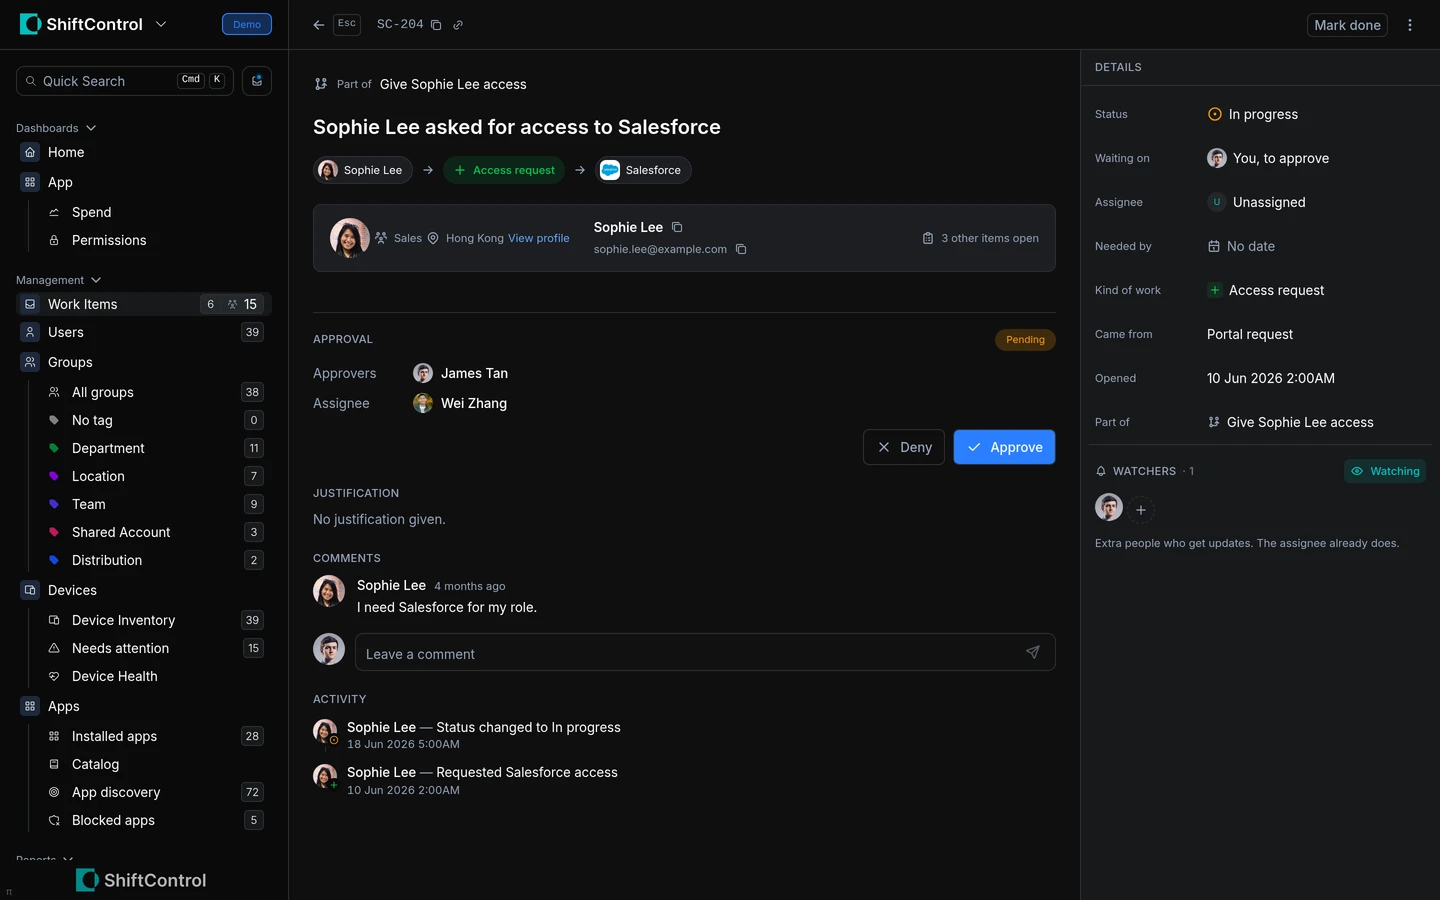The width and height of the screenshot is (1440, 900).
Task: Set the Needed by date
Action: click(1241, 246)
